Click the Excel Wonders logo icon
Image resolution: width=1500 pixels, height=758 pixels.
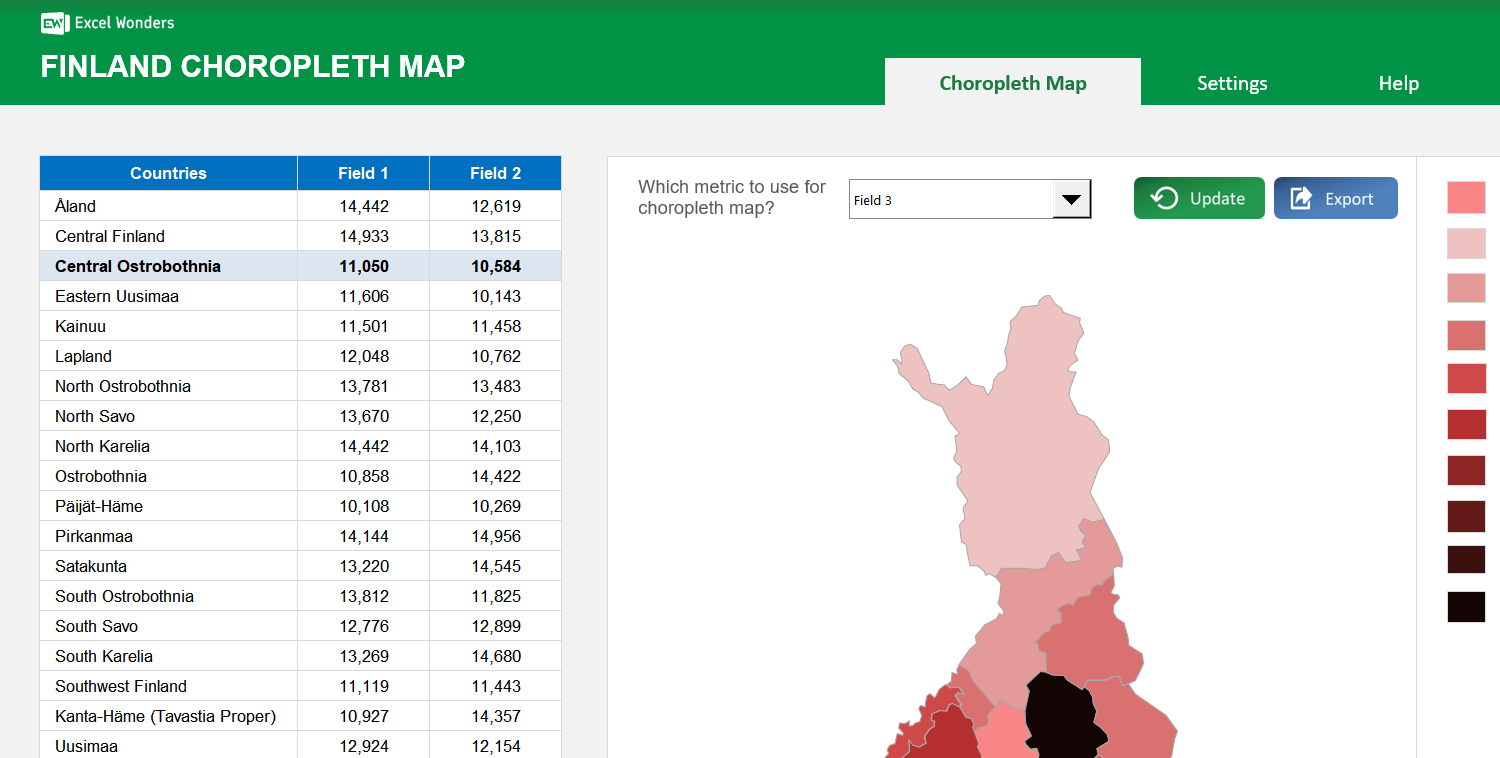click(x=52, y=23)
